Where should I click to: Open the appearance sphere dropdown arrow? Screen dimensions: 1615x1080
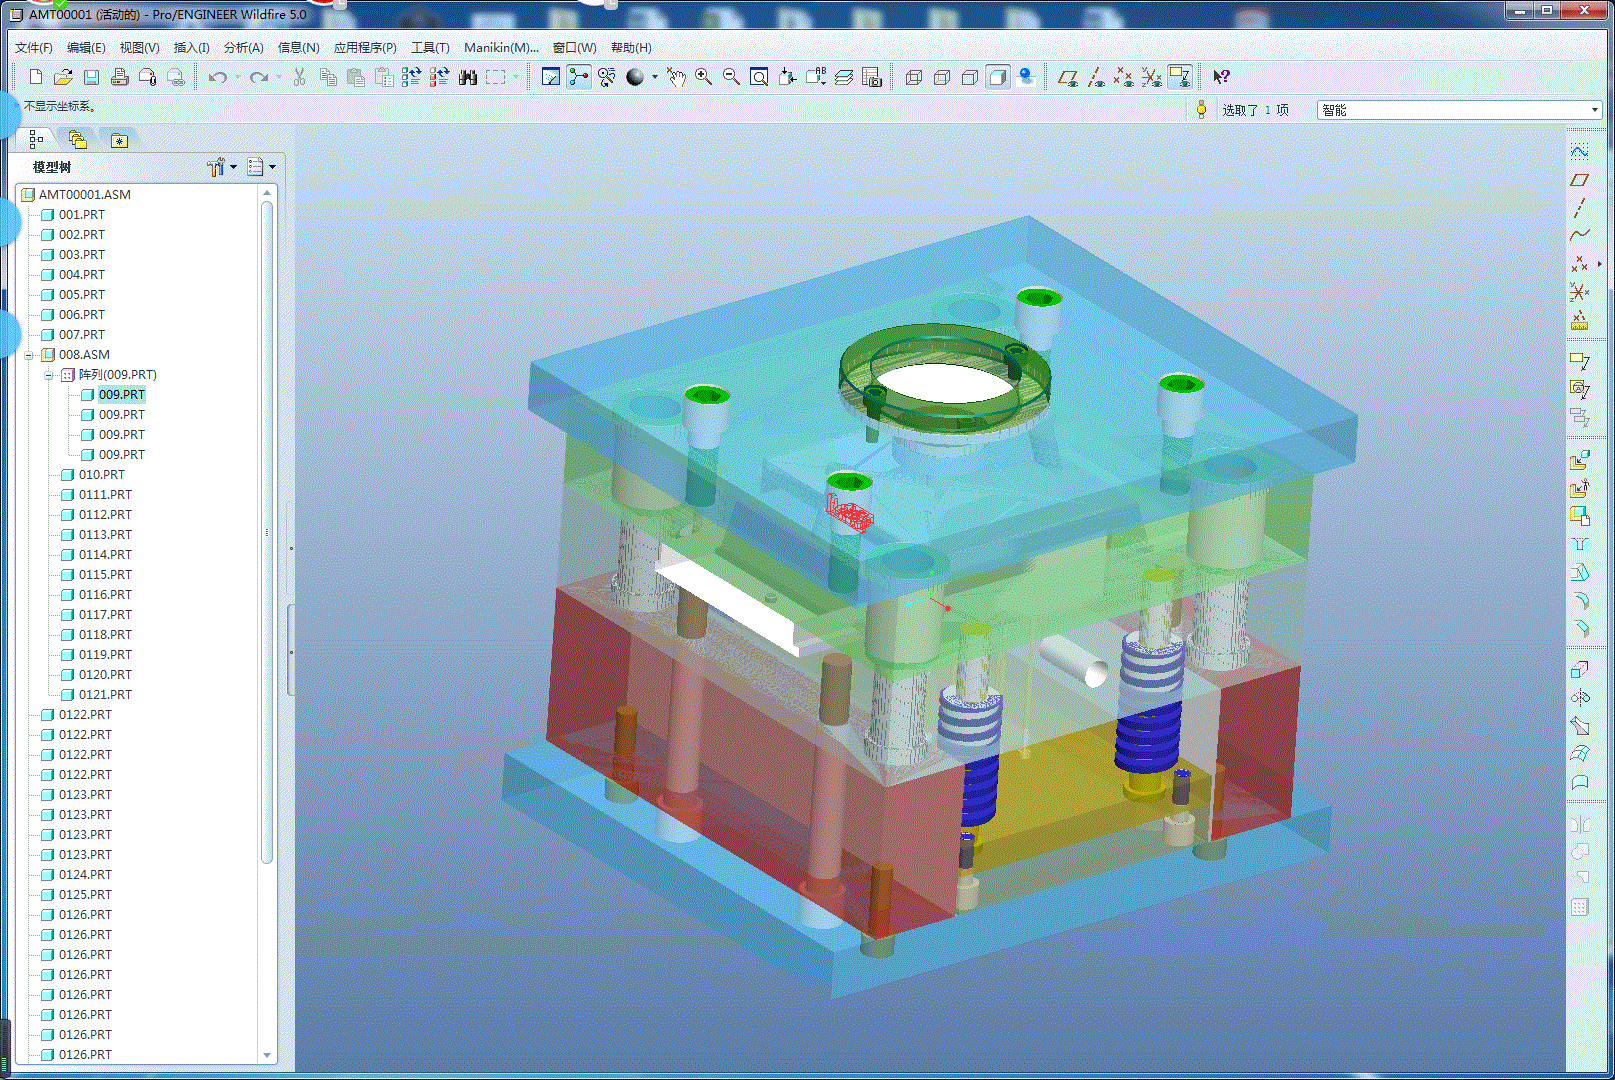point(655,77)
